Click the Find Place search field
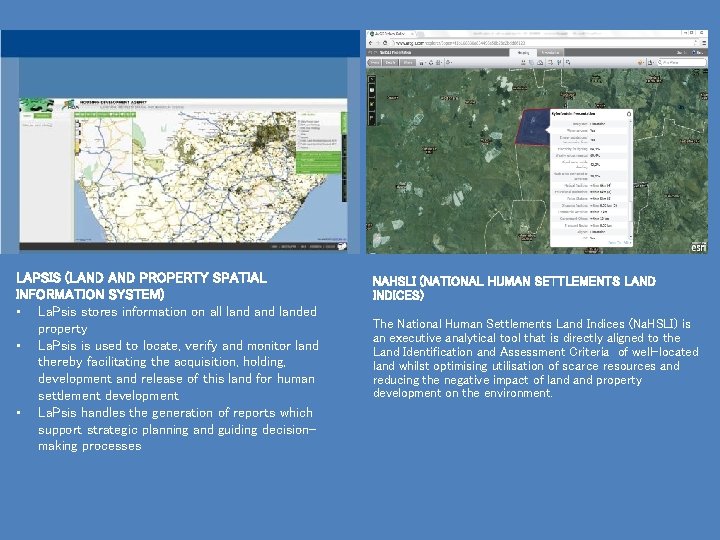The image size is (720, 540). [x=682, y=62]
